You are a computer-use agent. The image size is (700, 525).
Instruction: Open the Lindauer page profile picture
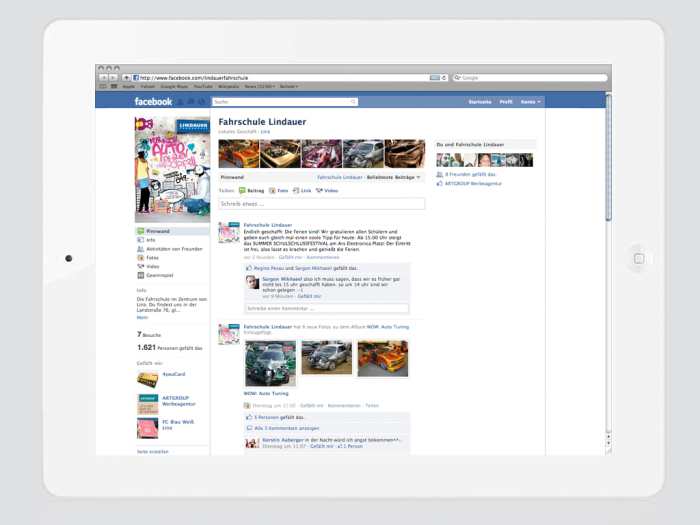click(x=172, y=170)
